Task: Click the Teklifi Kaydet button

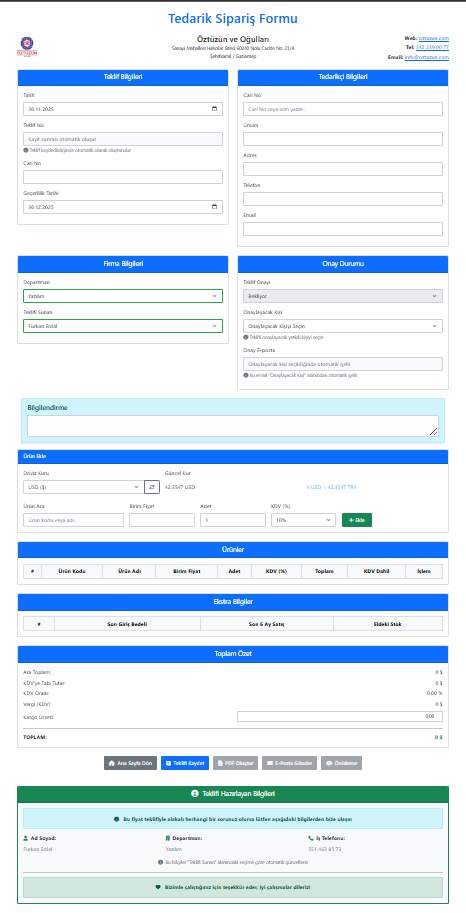Action: click(185, 763)
